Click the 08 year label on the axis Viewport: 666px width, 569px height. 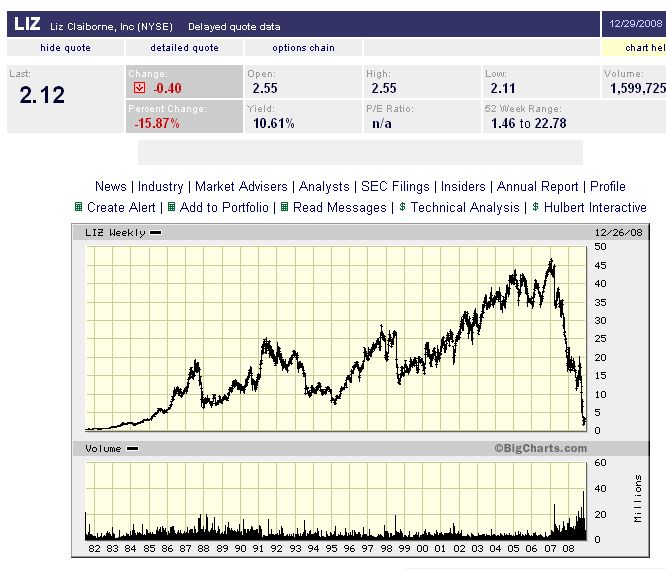point(568,548)
